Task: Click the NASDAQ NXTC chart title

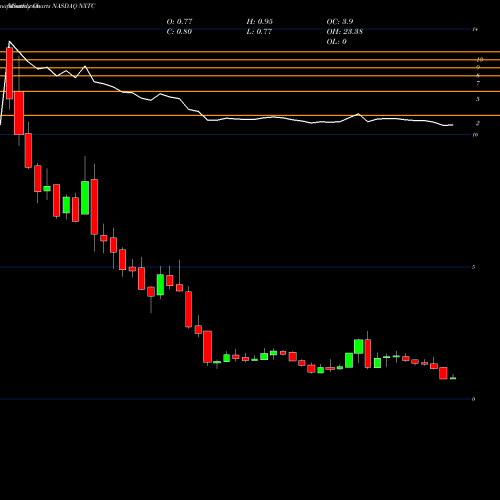Action: click(74, 6)
